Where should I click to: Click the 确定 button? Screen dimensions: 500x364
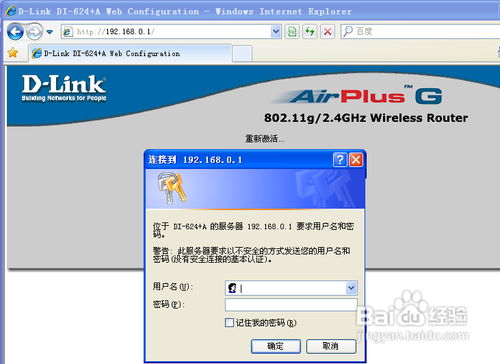point(276,346)
